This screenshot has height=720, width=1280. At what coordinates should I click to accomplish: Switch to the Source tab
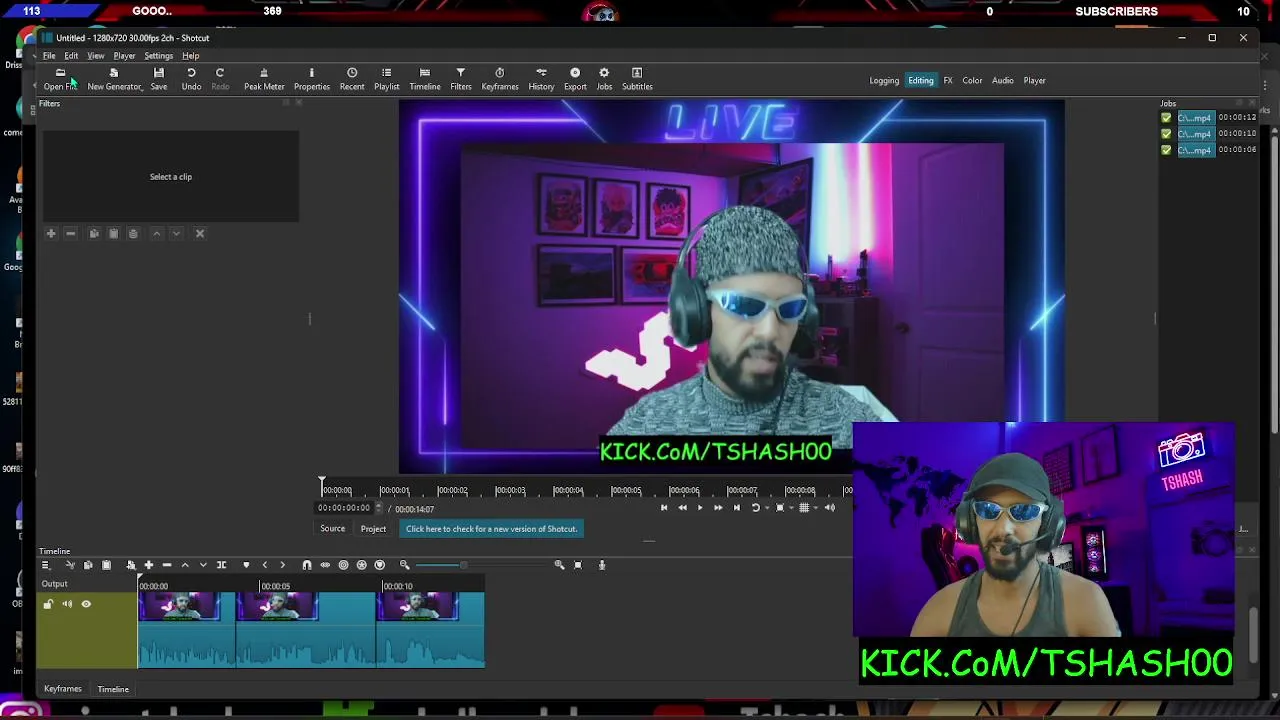(332, 529)
